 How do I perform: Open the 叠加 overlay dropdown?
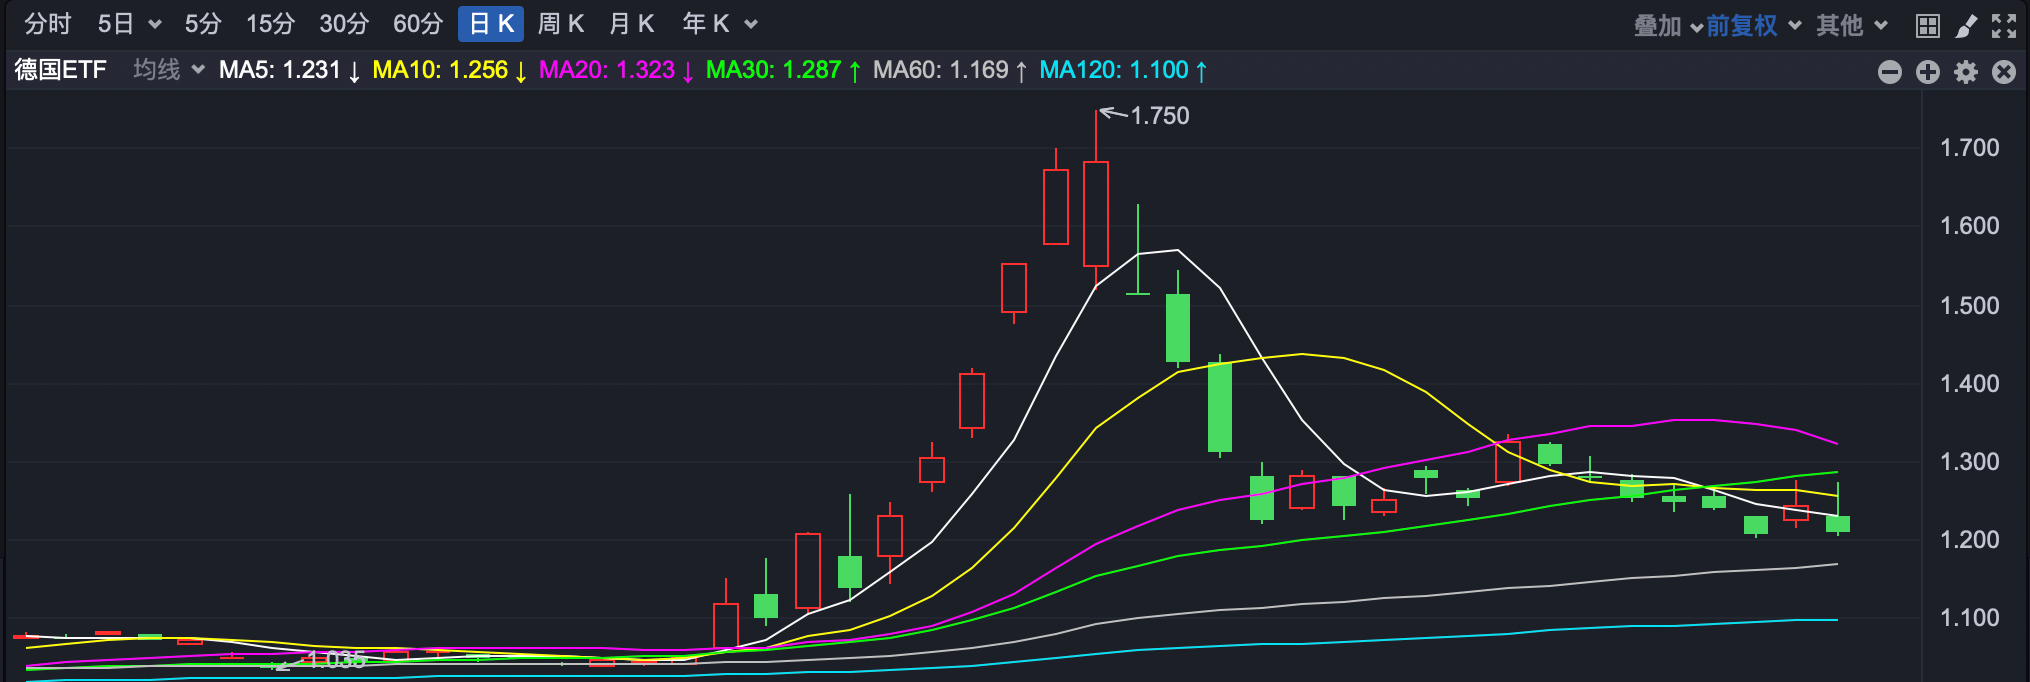point(1668,26)
